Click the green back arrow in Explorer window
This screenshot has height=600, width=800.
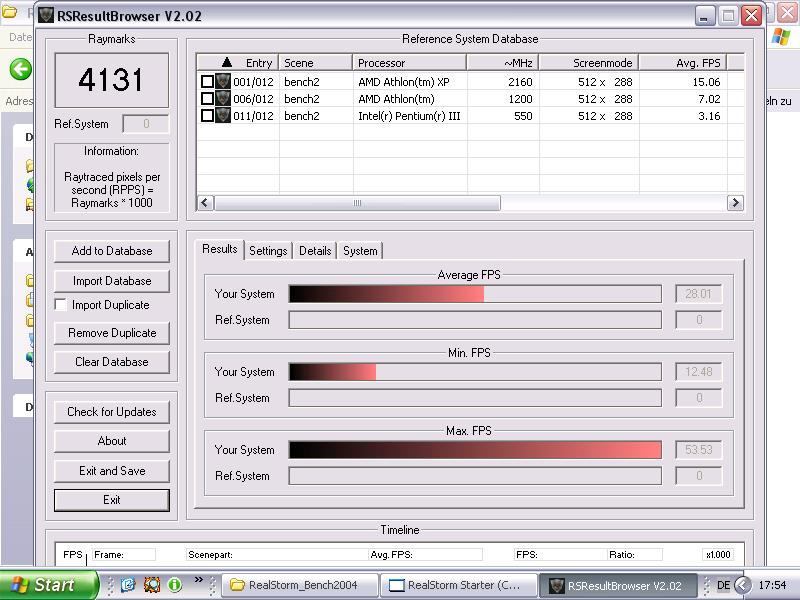(20, 69)
